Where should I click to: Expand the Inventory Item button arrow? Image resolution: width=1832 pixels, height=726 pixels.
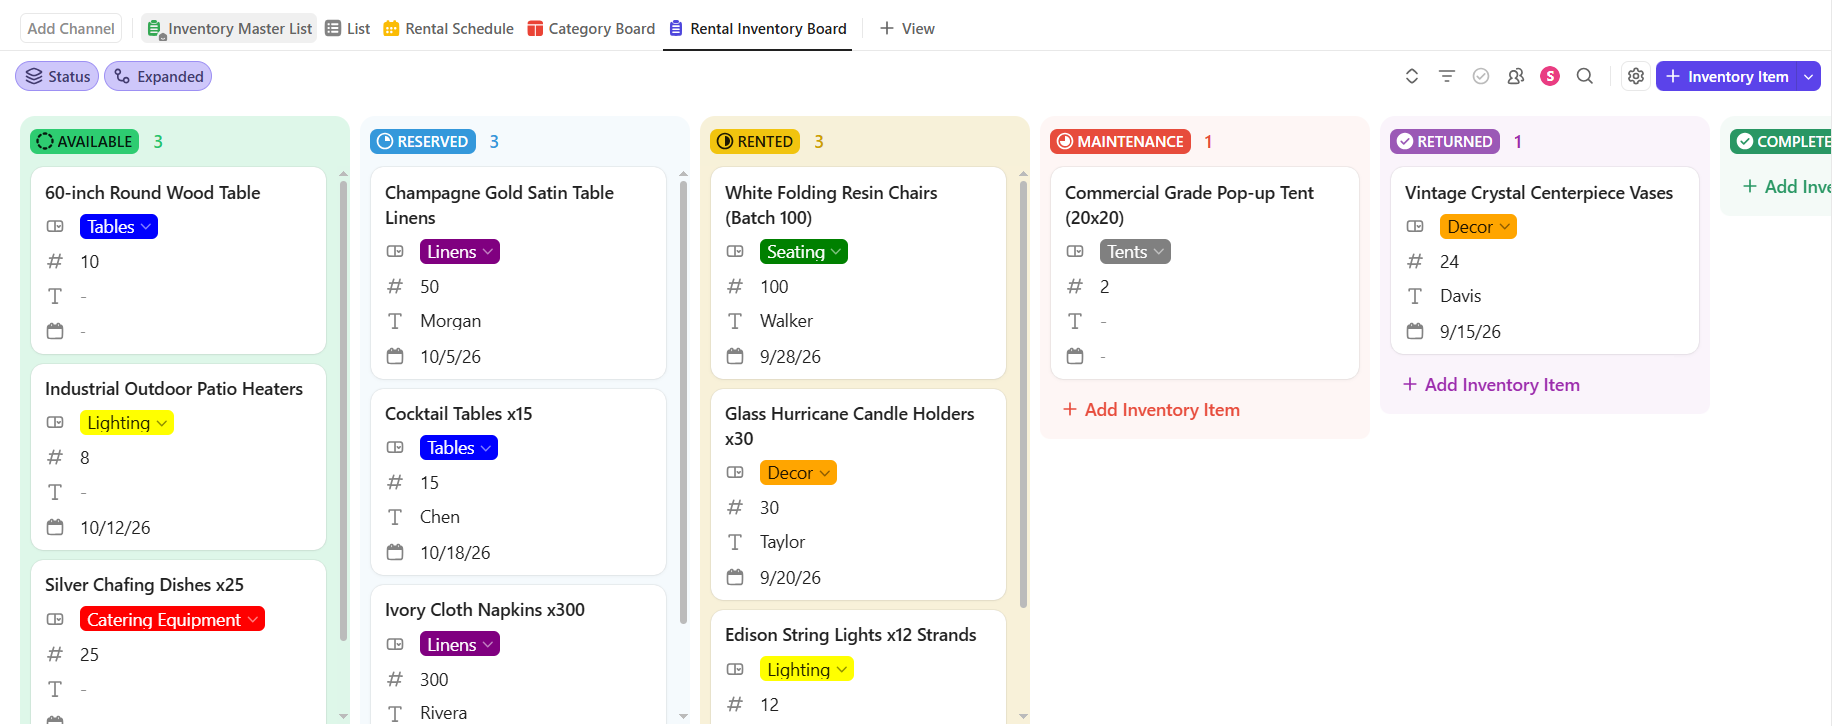tap(1809, 76)
